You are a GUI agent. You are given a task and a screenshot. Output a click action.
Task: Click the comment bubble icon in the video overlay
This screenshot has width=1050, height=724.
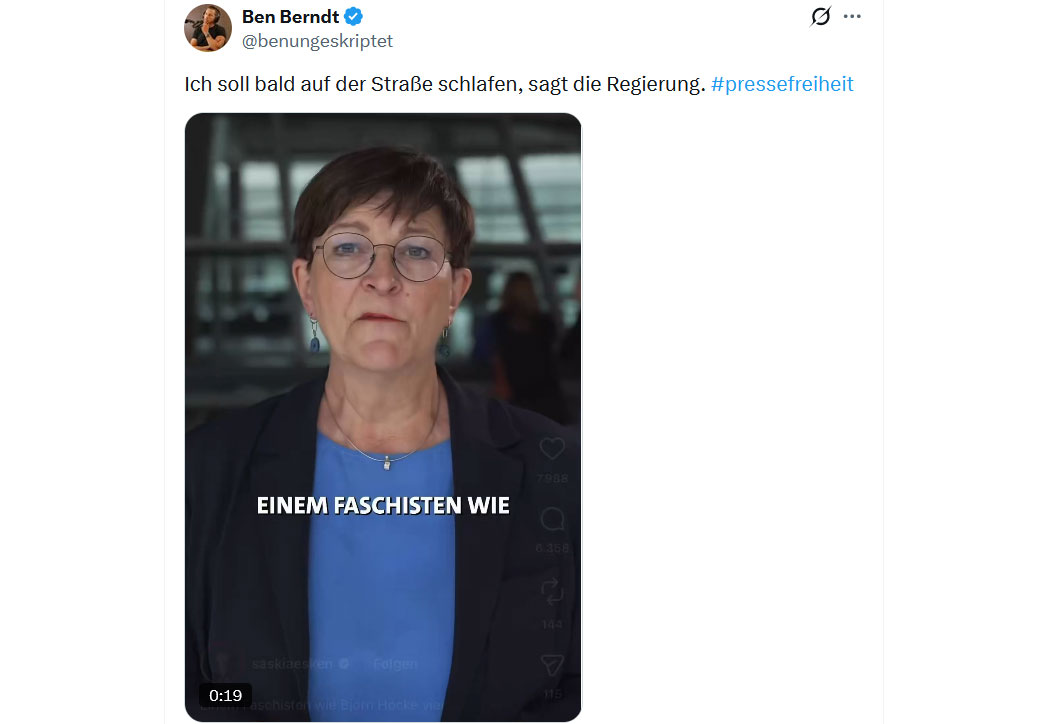[552, 519]
